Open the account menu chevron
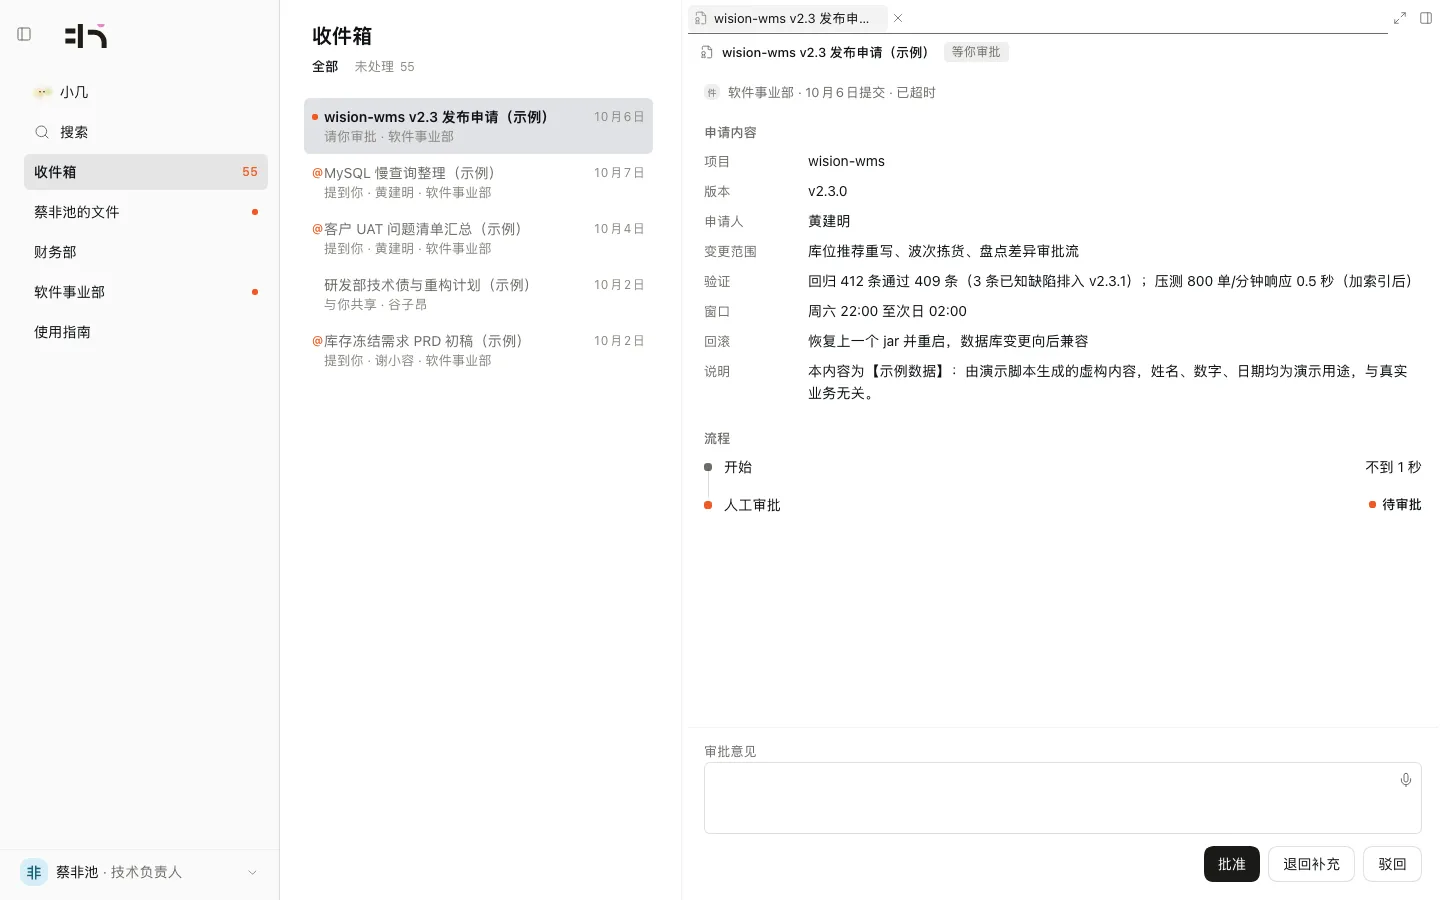The height and width of the screenshot is (900, 1440). (x=252, y=872)
